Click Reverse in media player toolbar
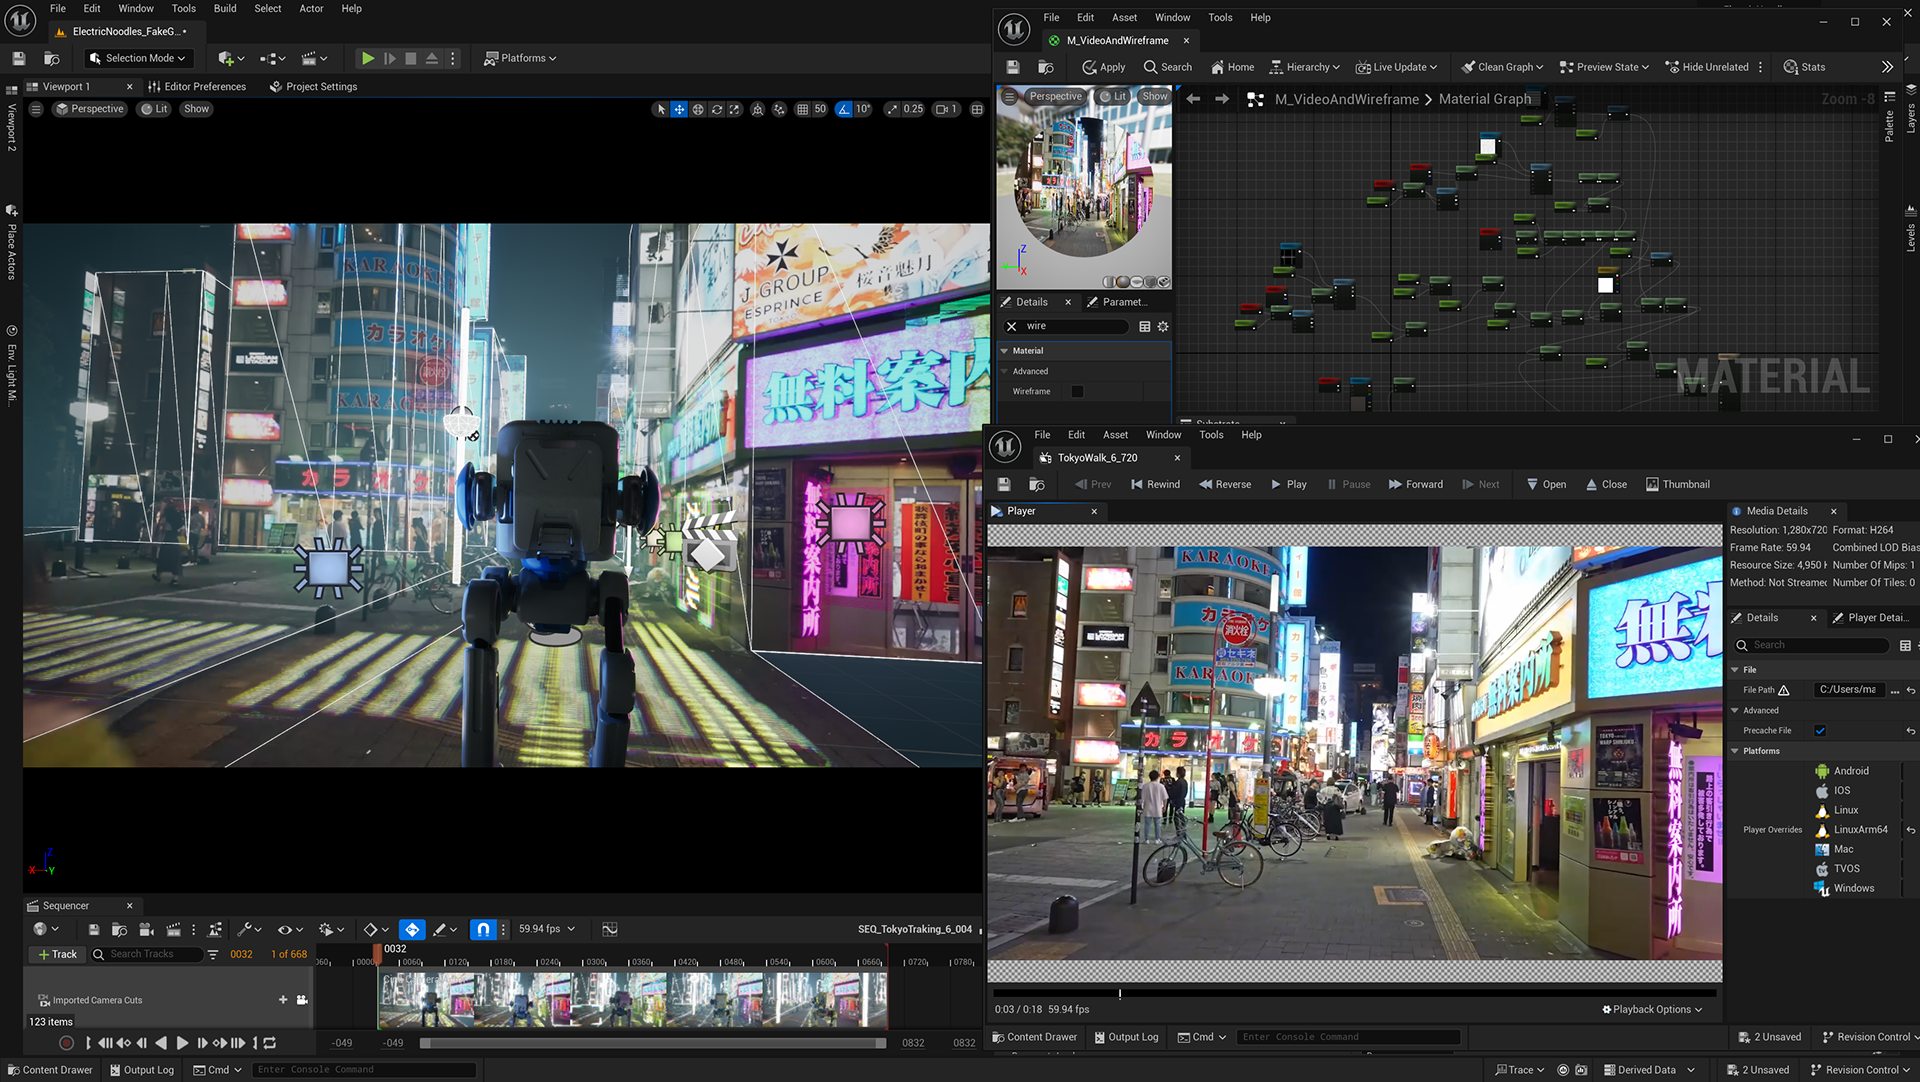Screen dimensions: 1920x1082 coord(1225,484)
